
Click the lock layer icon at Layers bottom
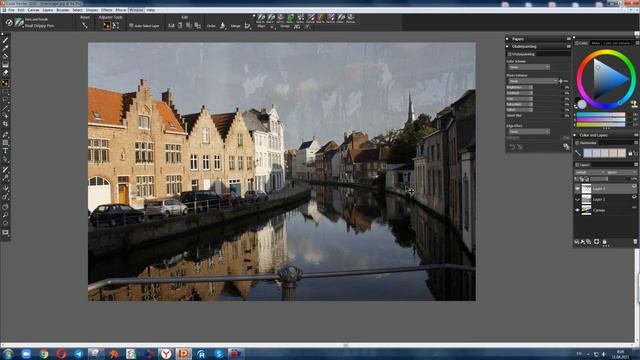(x=604, y=242)
